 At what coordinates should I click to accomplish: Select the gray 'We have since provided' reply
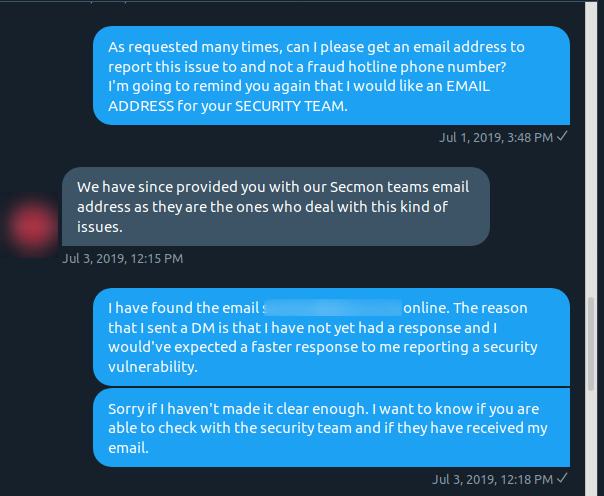coord(276,206)
